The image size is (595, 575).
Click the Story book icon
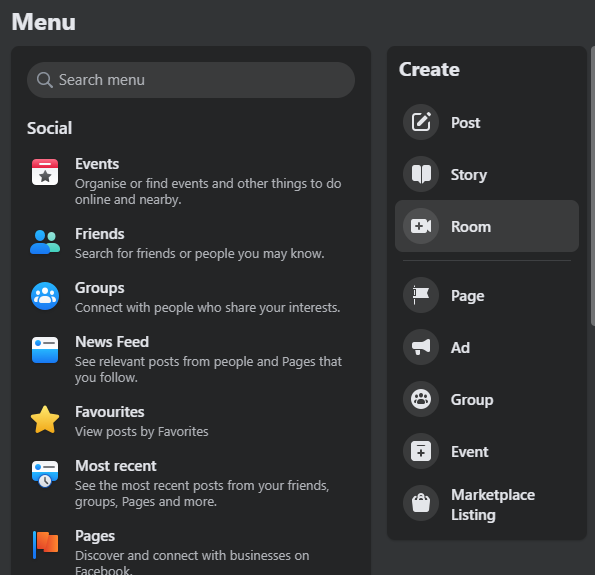pos(421,174)
